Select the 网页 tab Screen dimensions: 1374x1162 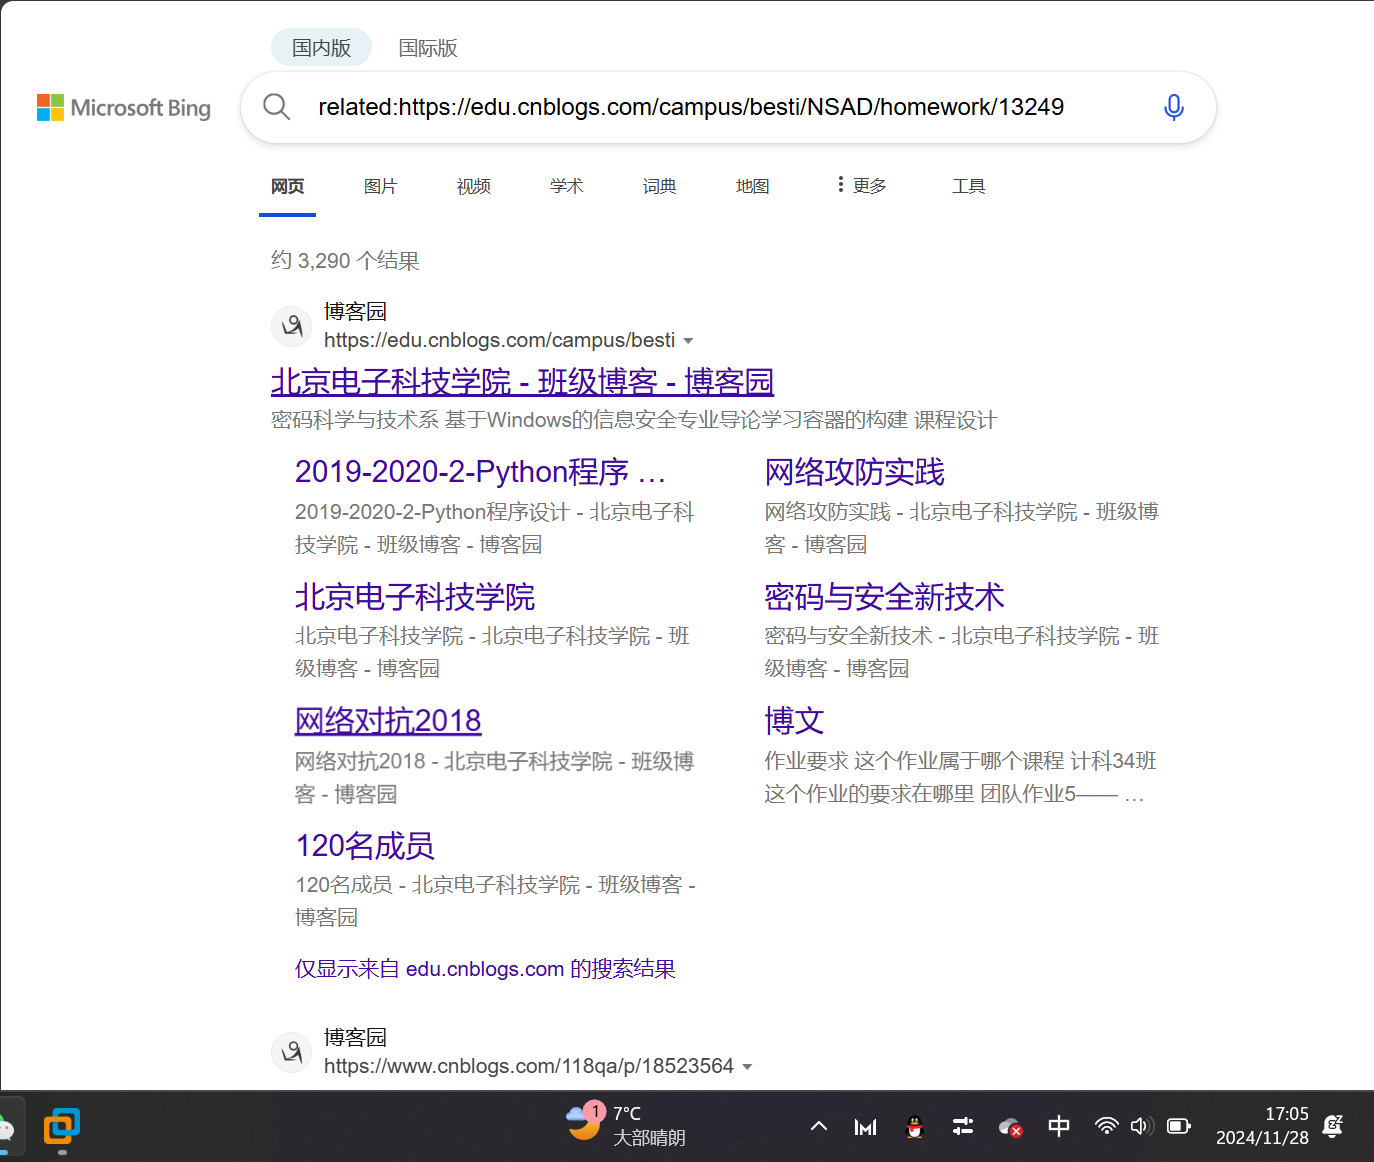click(x=287, y=186)
